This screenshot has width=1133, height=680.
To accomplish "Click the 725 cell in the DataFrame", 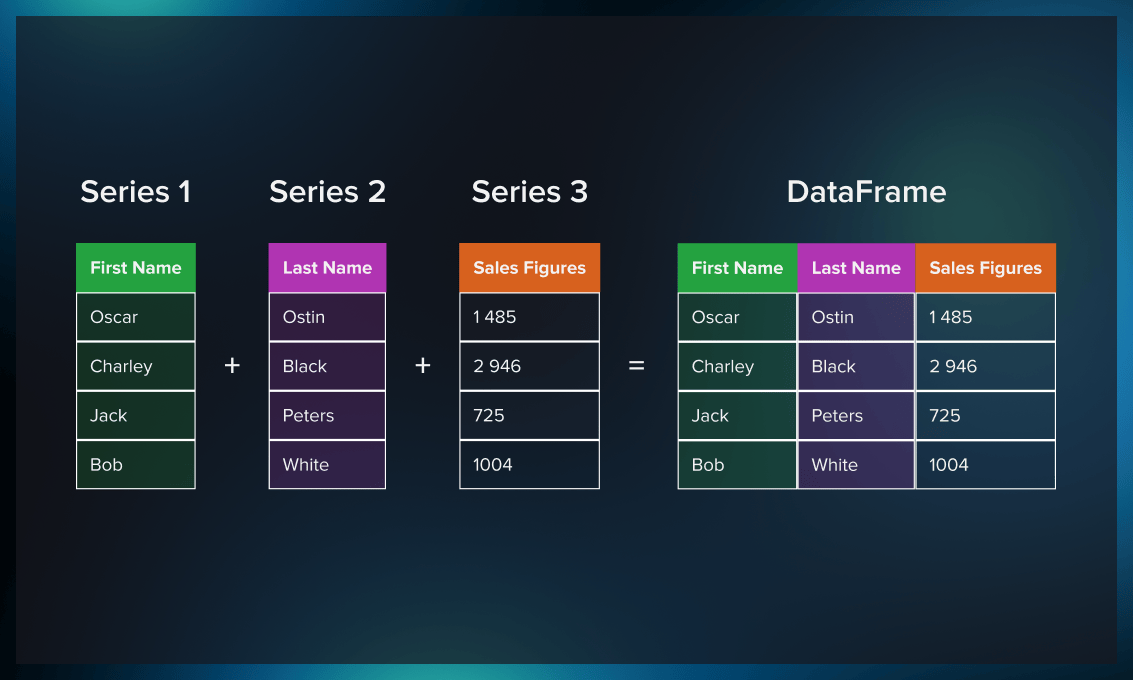I will [x=986, y=416].
